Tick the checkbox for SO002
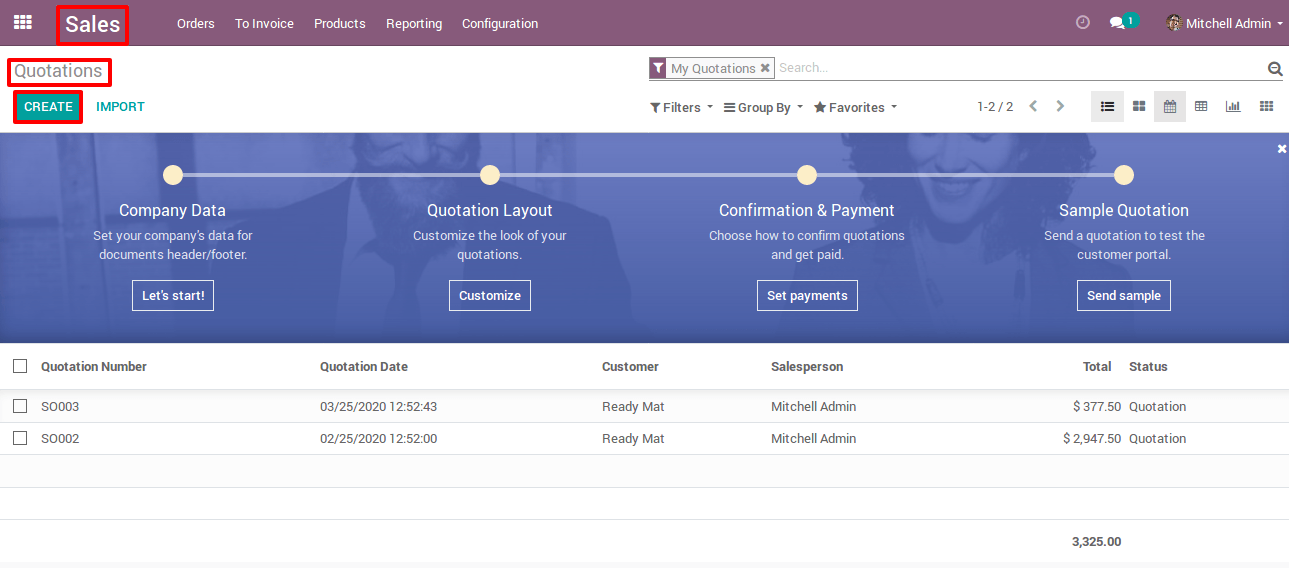Viewport: 1289px width, 568px height. [x=20, y=438]
